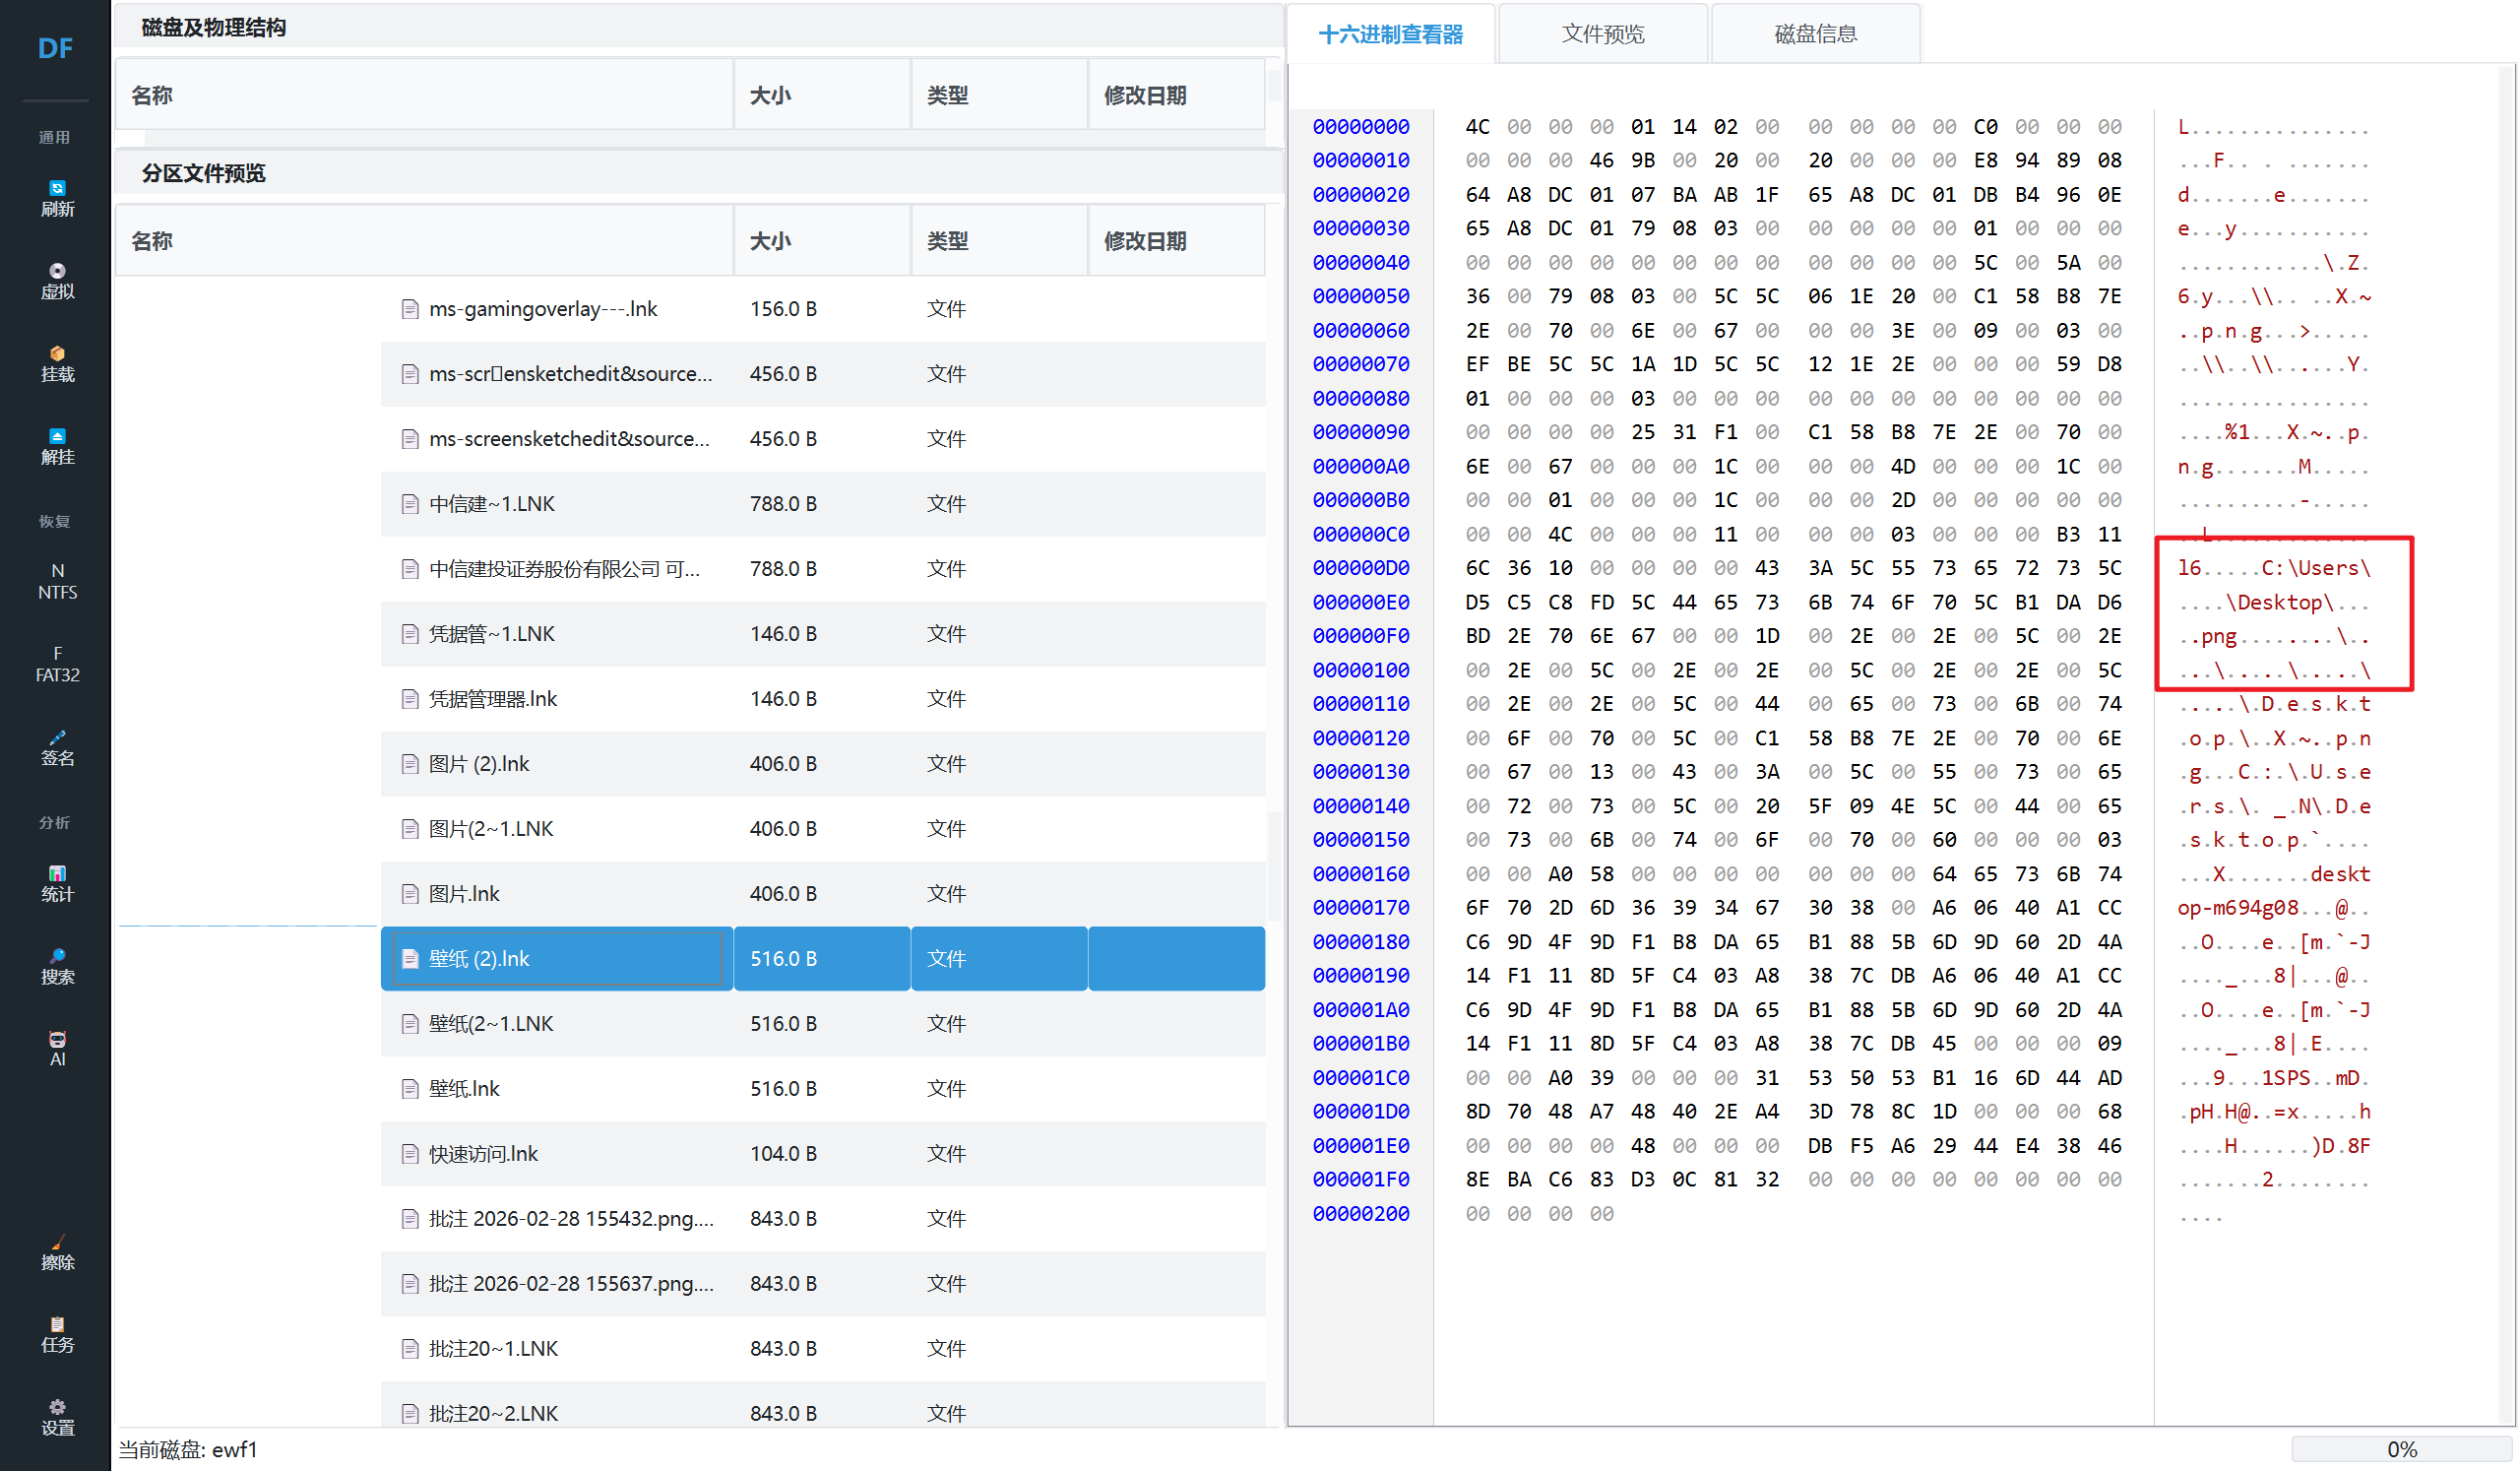The image size is (2520, 1471).
Task: Switch to the 文件预览 tab
Action: tap(1602, 34)
